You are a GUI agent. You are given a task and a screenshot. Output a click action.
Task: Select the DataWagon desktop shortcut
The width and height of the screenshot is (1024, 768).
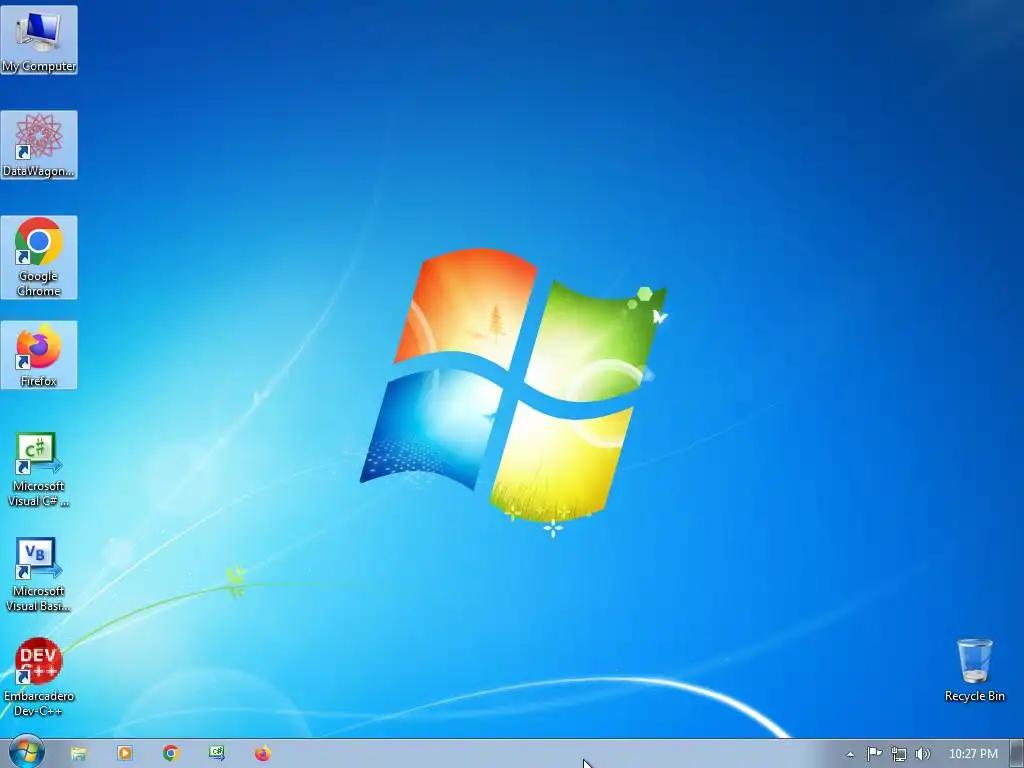coord(39,145)
